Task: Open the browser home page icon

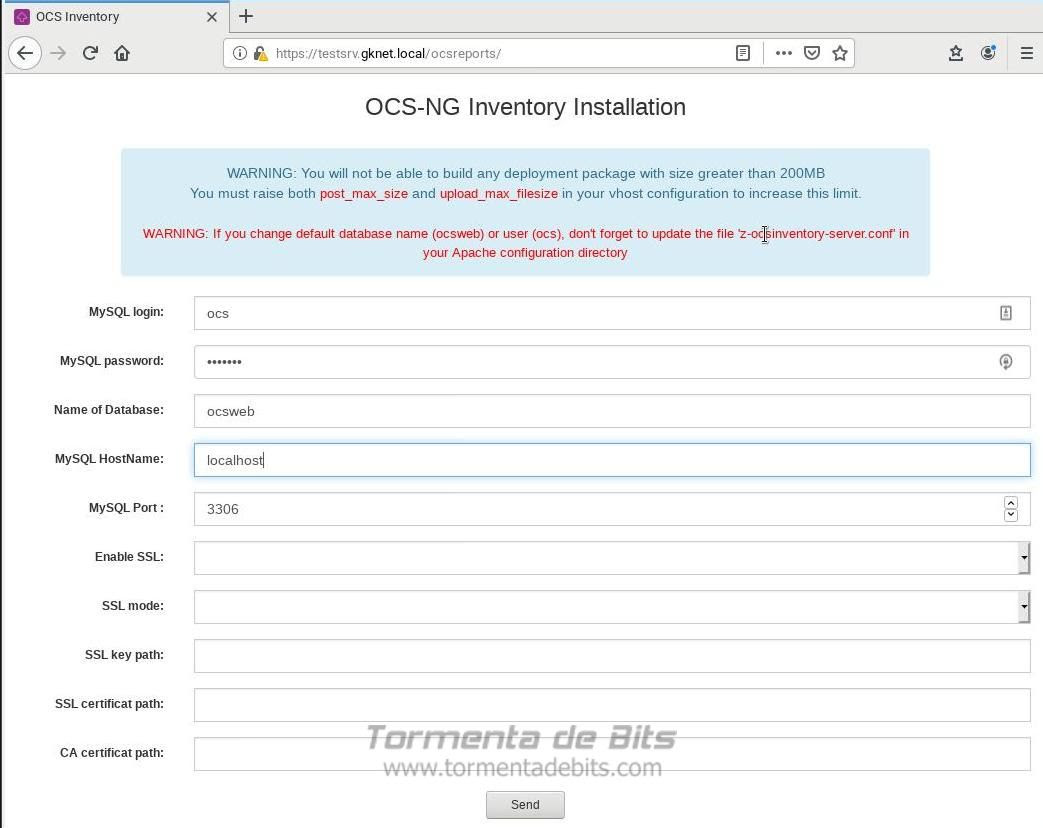Action: coord(122,53)
